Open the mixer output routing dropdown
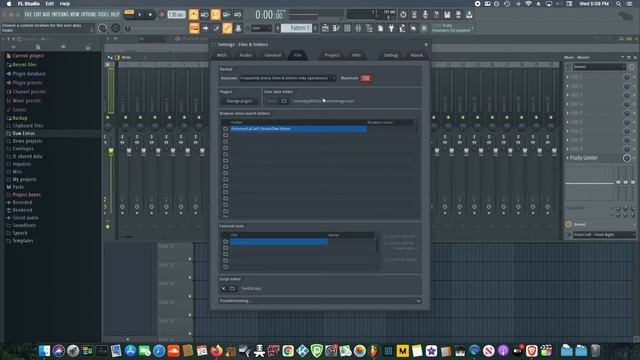 coord(604,235)
